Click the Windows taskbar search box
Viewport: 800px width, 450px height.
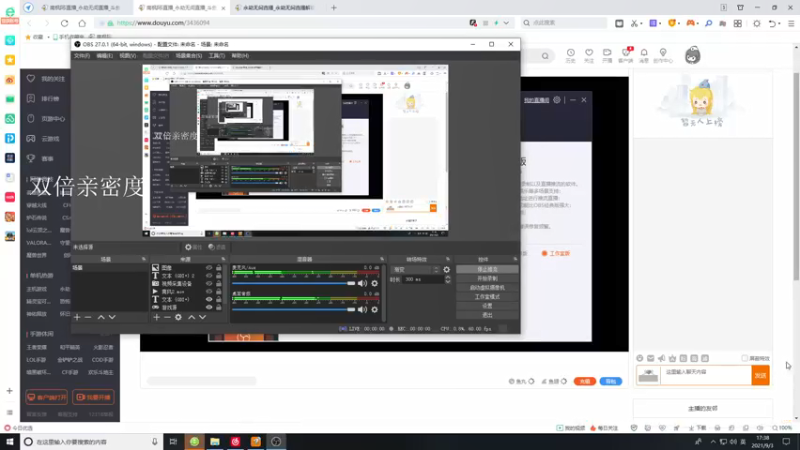(92, 442)
